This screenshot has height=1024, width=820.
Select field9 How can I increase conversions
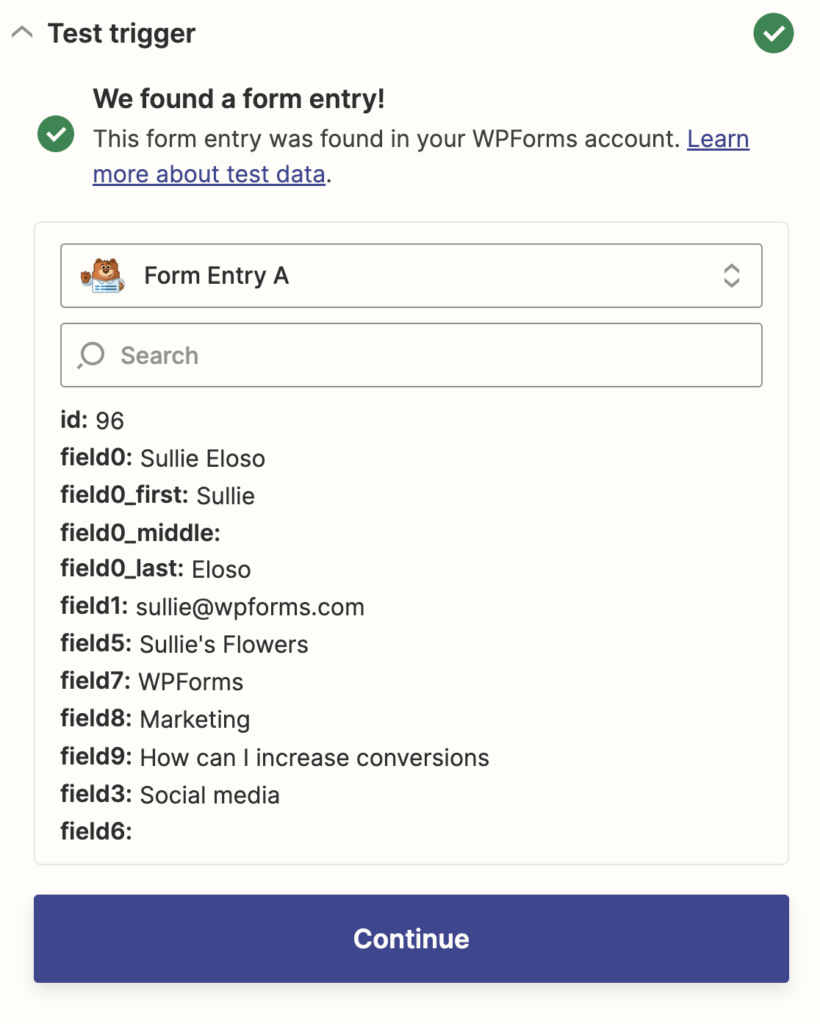(274, 757)
